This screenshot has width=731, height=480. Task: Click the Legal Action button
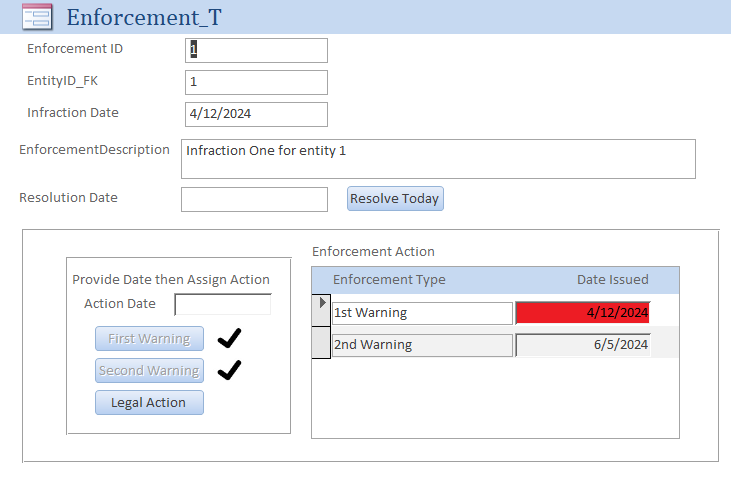149,402
